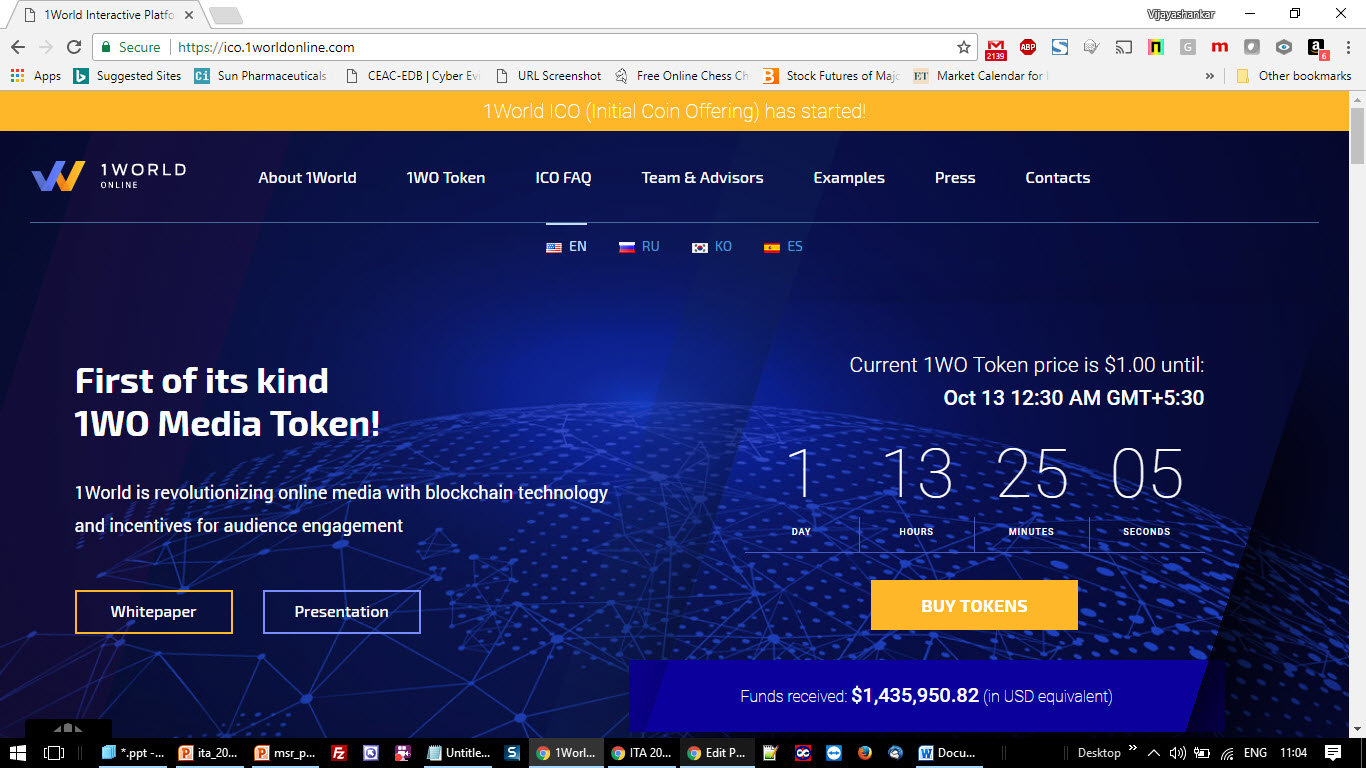Screen dimensions: 1366x768
Task: Open the Whitepaper button
Action: click(153, 612)
